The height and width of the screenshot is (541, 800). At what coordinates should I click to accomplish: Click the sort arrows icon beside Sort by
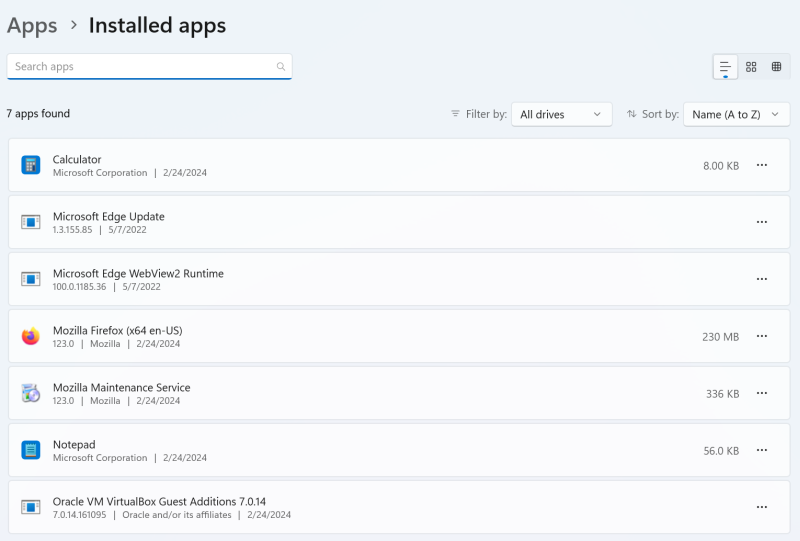(632, 114)
